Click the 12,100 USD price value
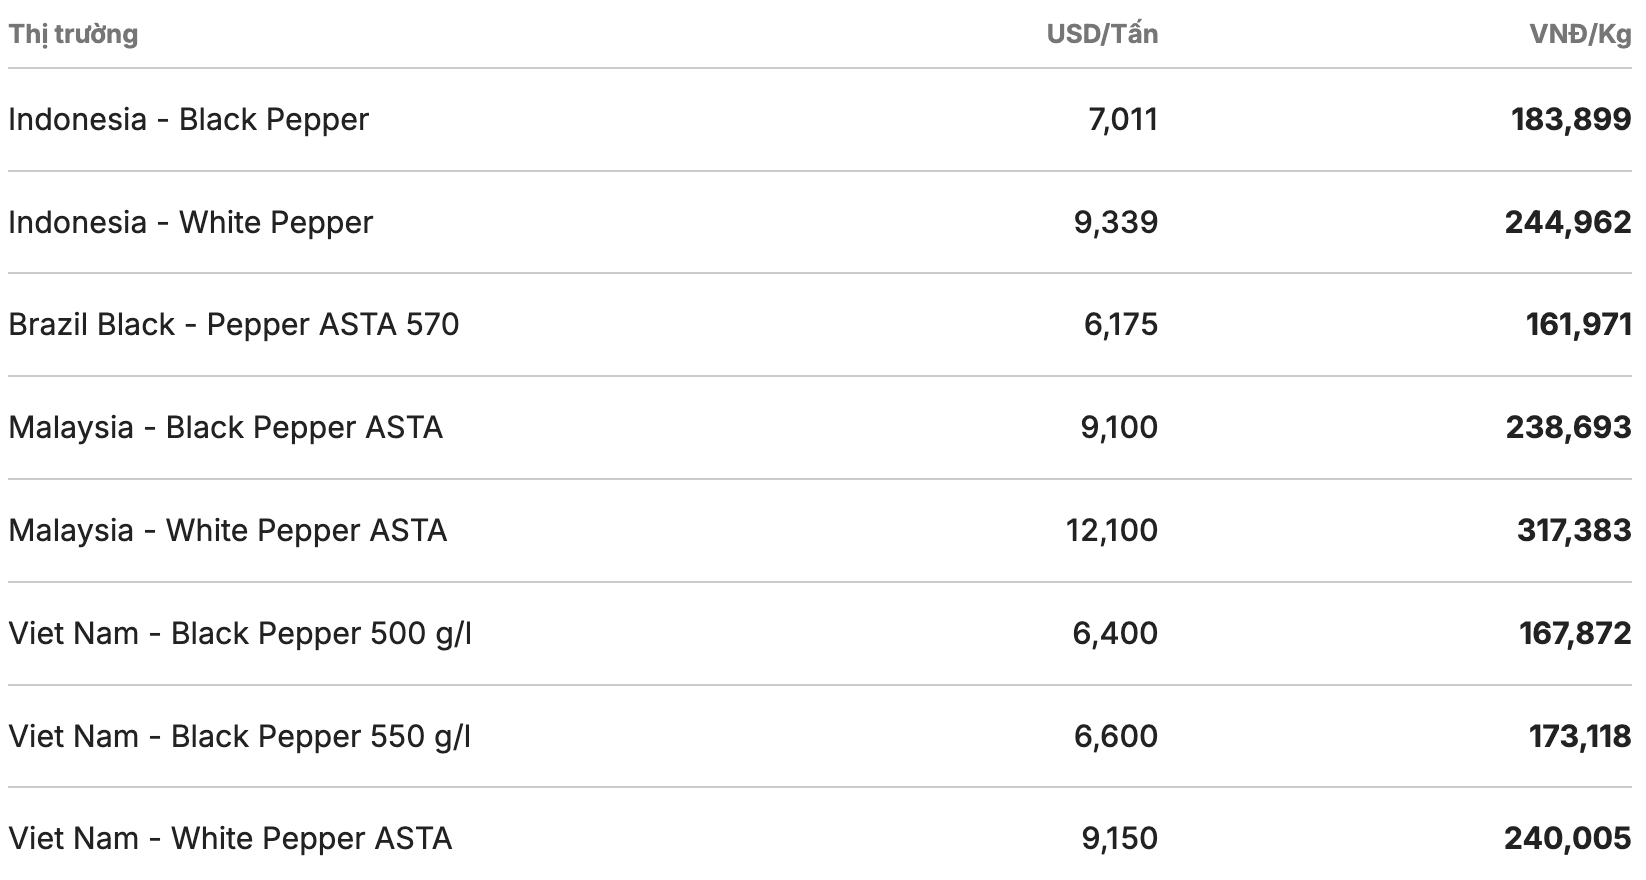 (x=1112, y=530)
